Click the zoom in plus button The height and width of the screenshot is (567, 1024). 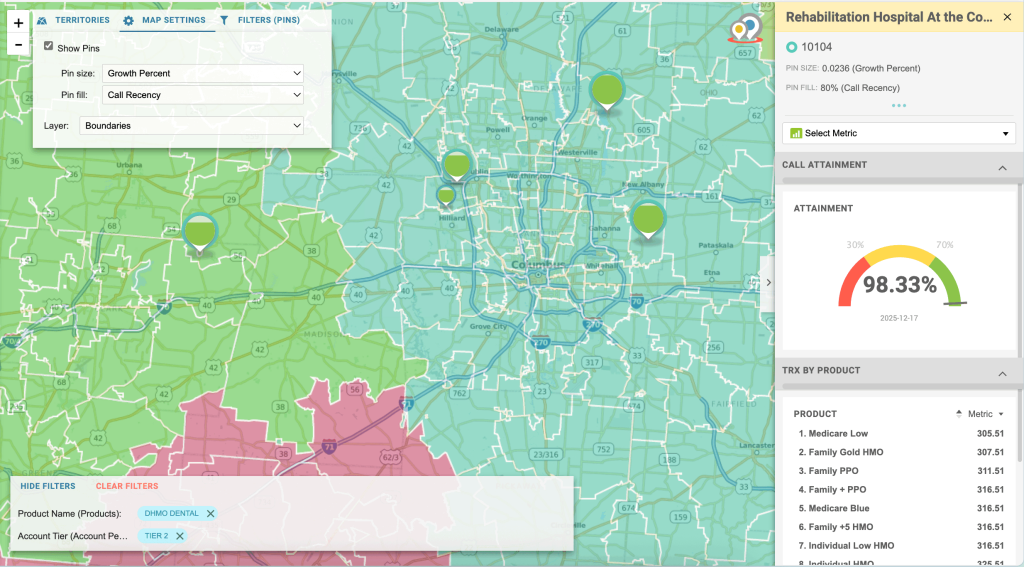[x=18, y=23]
